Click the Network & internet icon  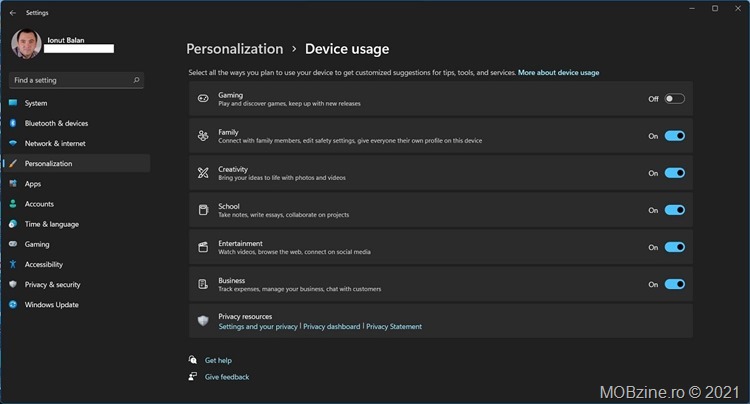(13, 143)
